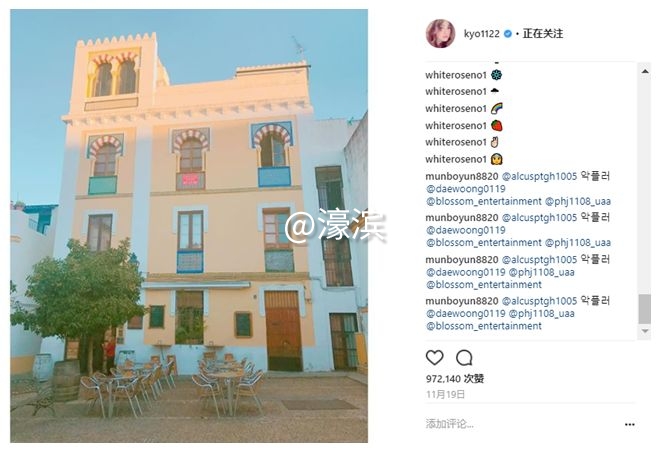
Task: Open the kyo1122 username link
Action: 482,34
